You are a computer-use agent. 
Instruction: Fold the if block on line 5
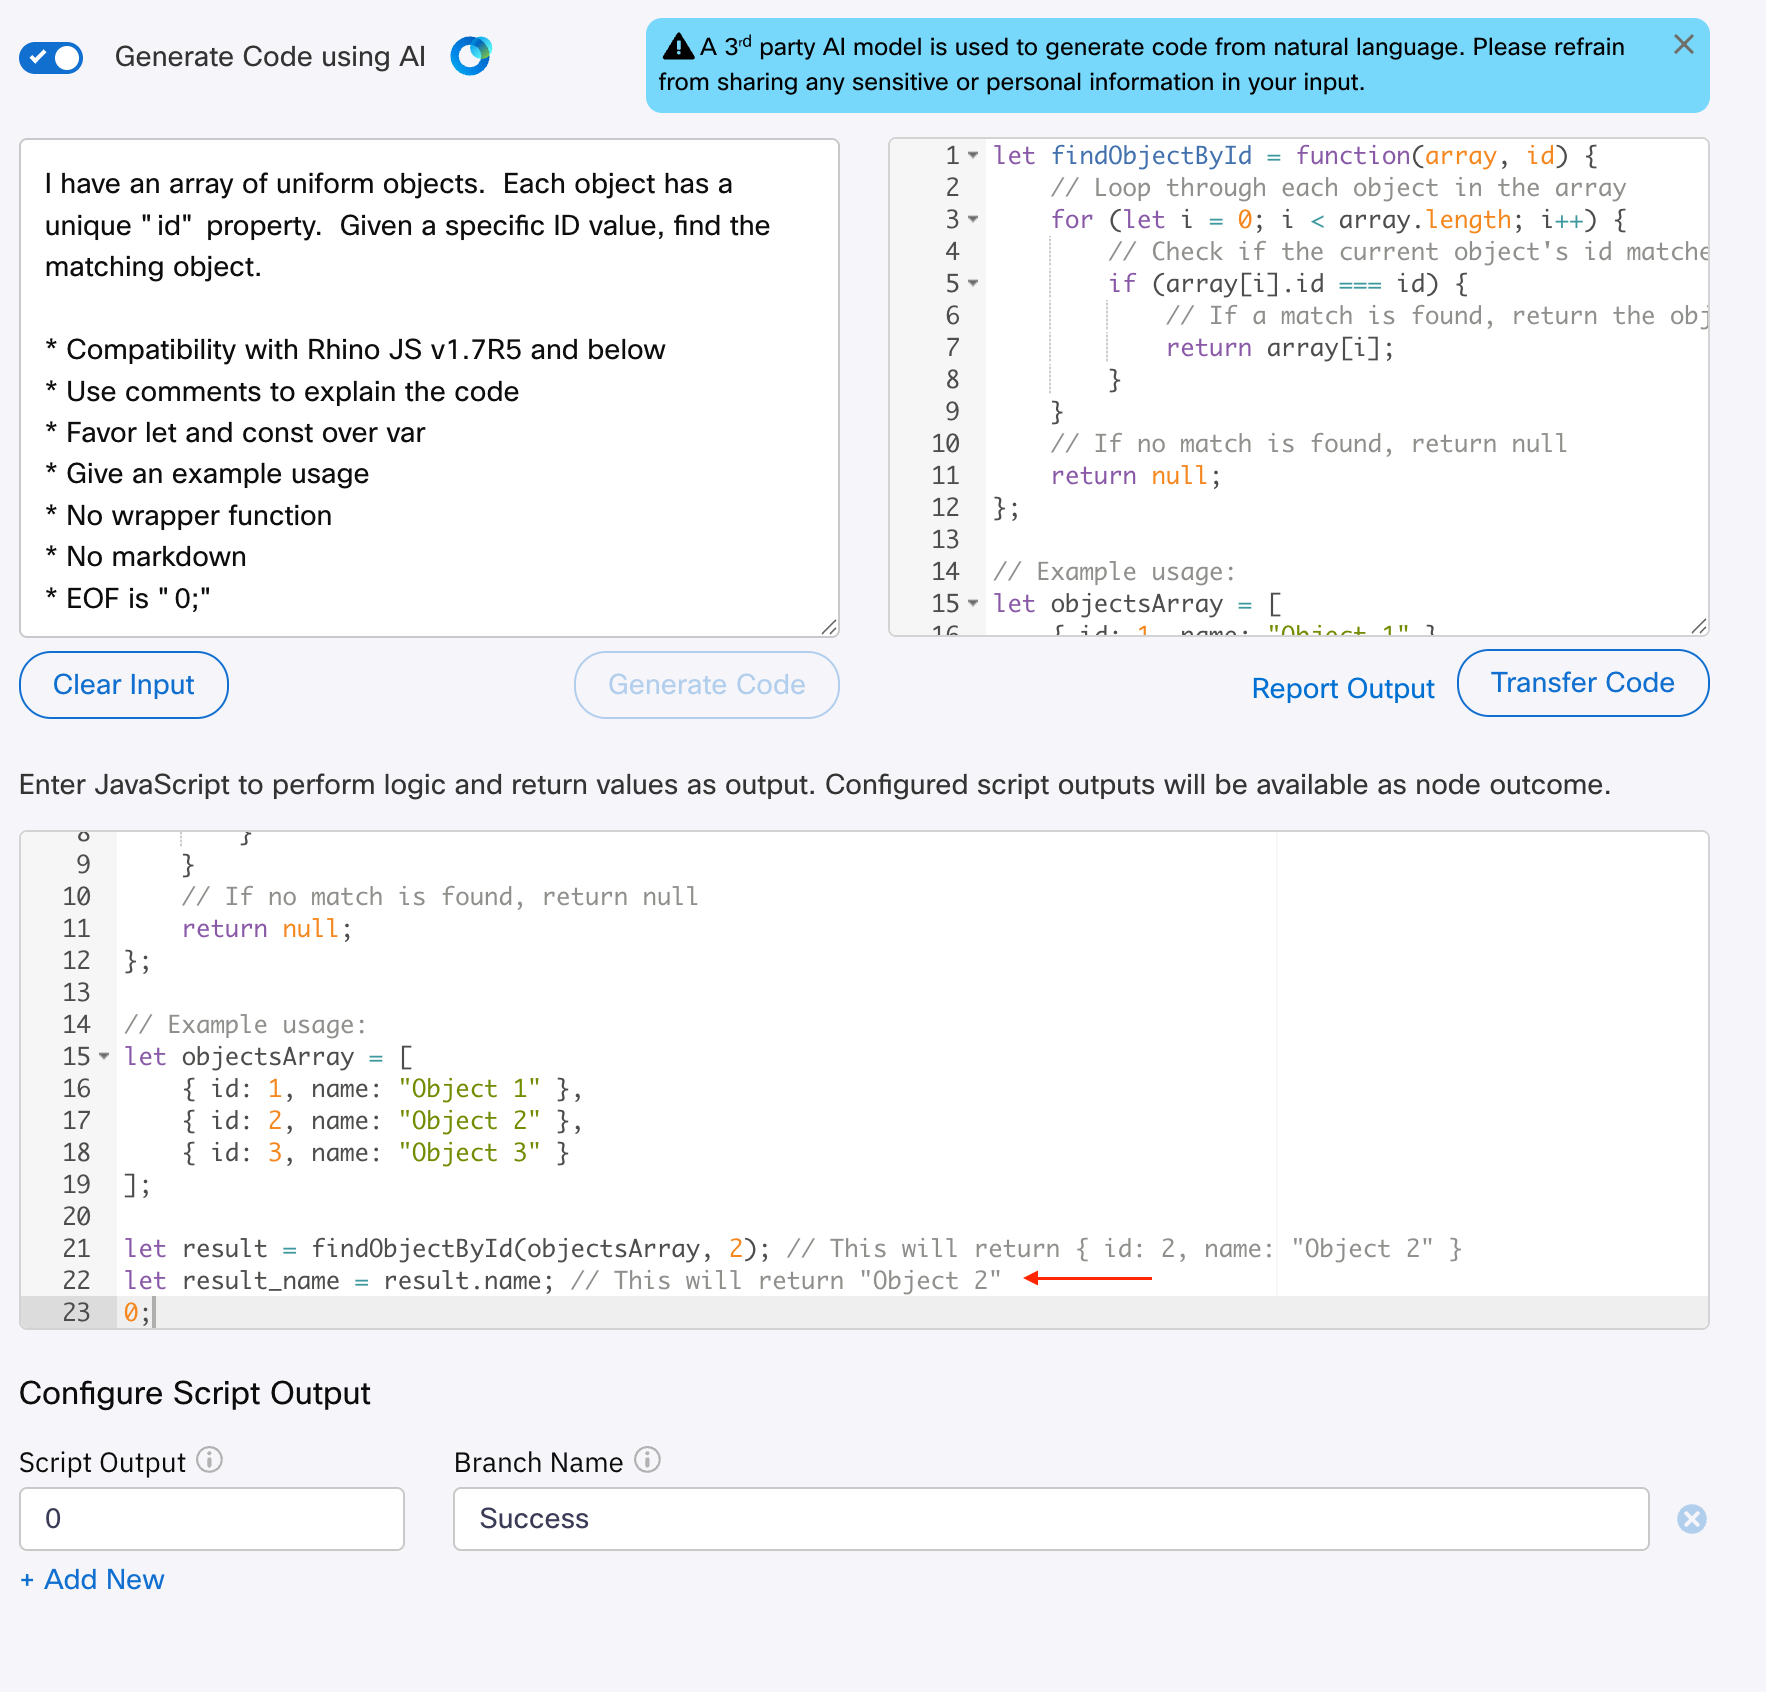973,284
